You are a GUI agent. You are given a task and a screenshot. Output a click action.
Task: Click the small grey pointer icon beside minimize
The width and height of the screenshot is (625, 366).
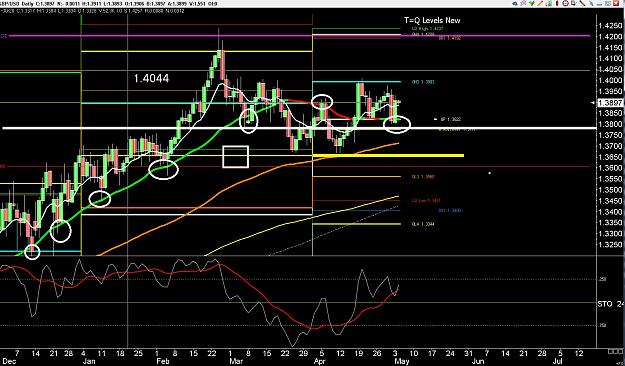[591, 4]
